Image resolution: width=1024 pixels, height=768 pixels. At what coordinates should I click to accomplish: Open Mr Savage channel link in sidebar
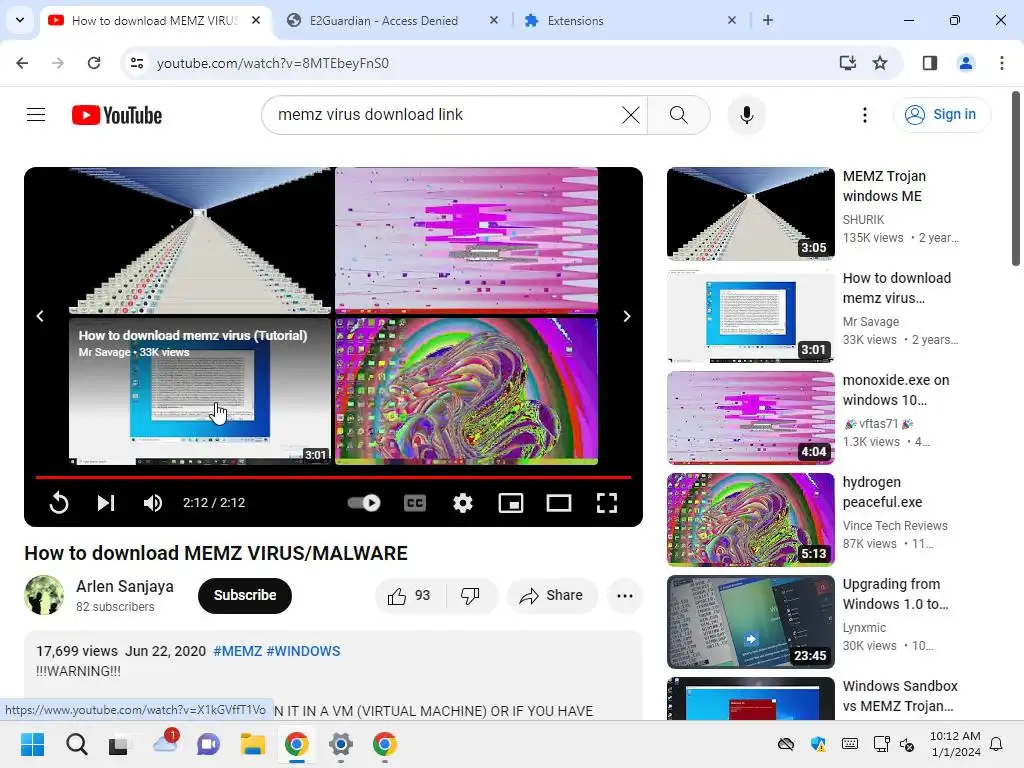tap(871, 322)
